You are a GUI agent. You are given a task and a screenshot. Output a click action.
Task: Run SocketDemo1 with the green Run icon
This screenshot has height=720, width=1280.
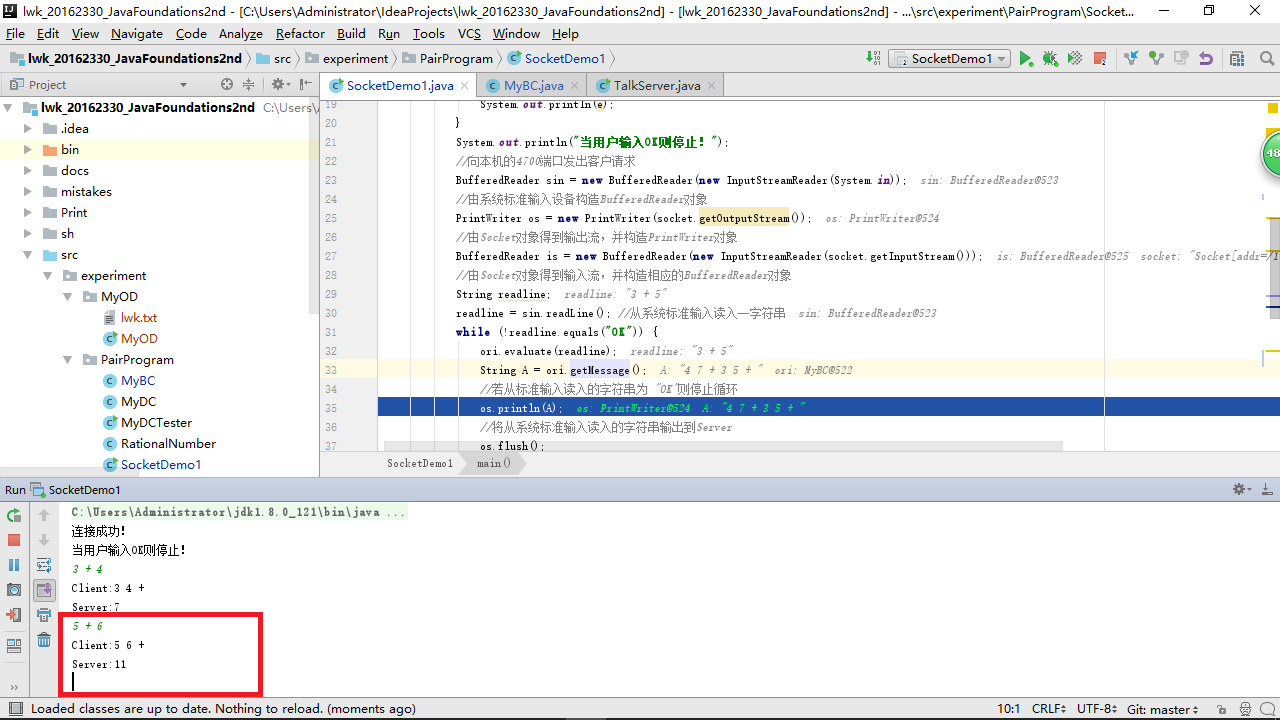coord(1026,59)
